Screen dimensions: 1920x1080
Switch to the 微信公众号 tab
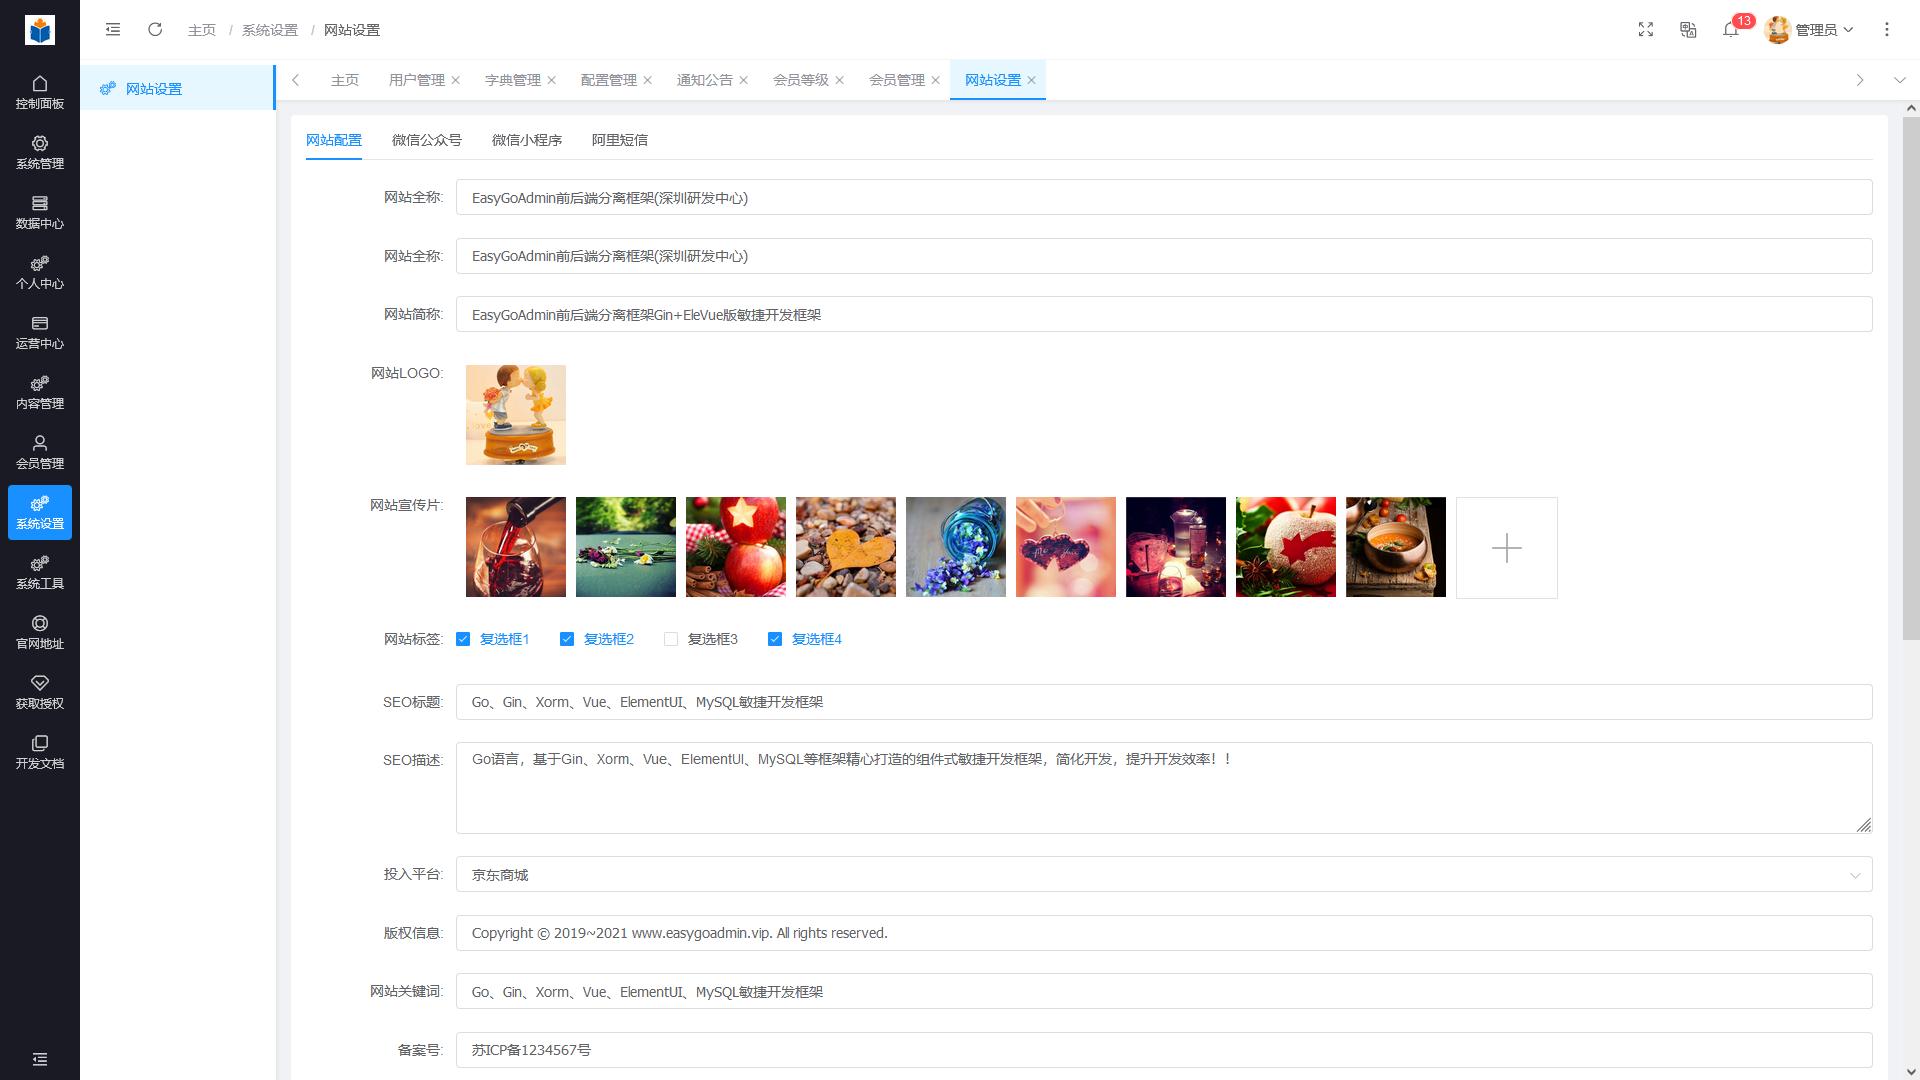427,140
